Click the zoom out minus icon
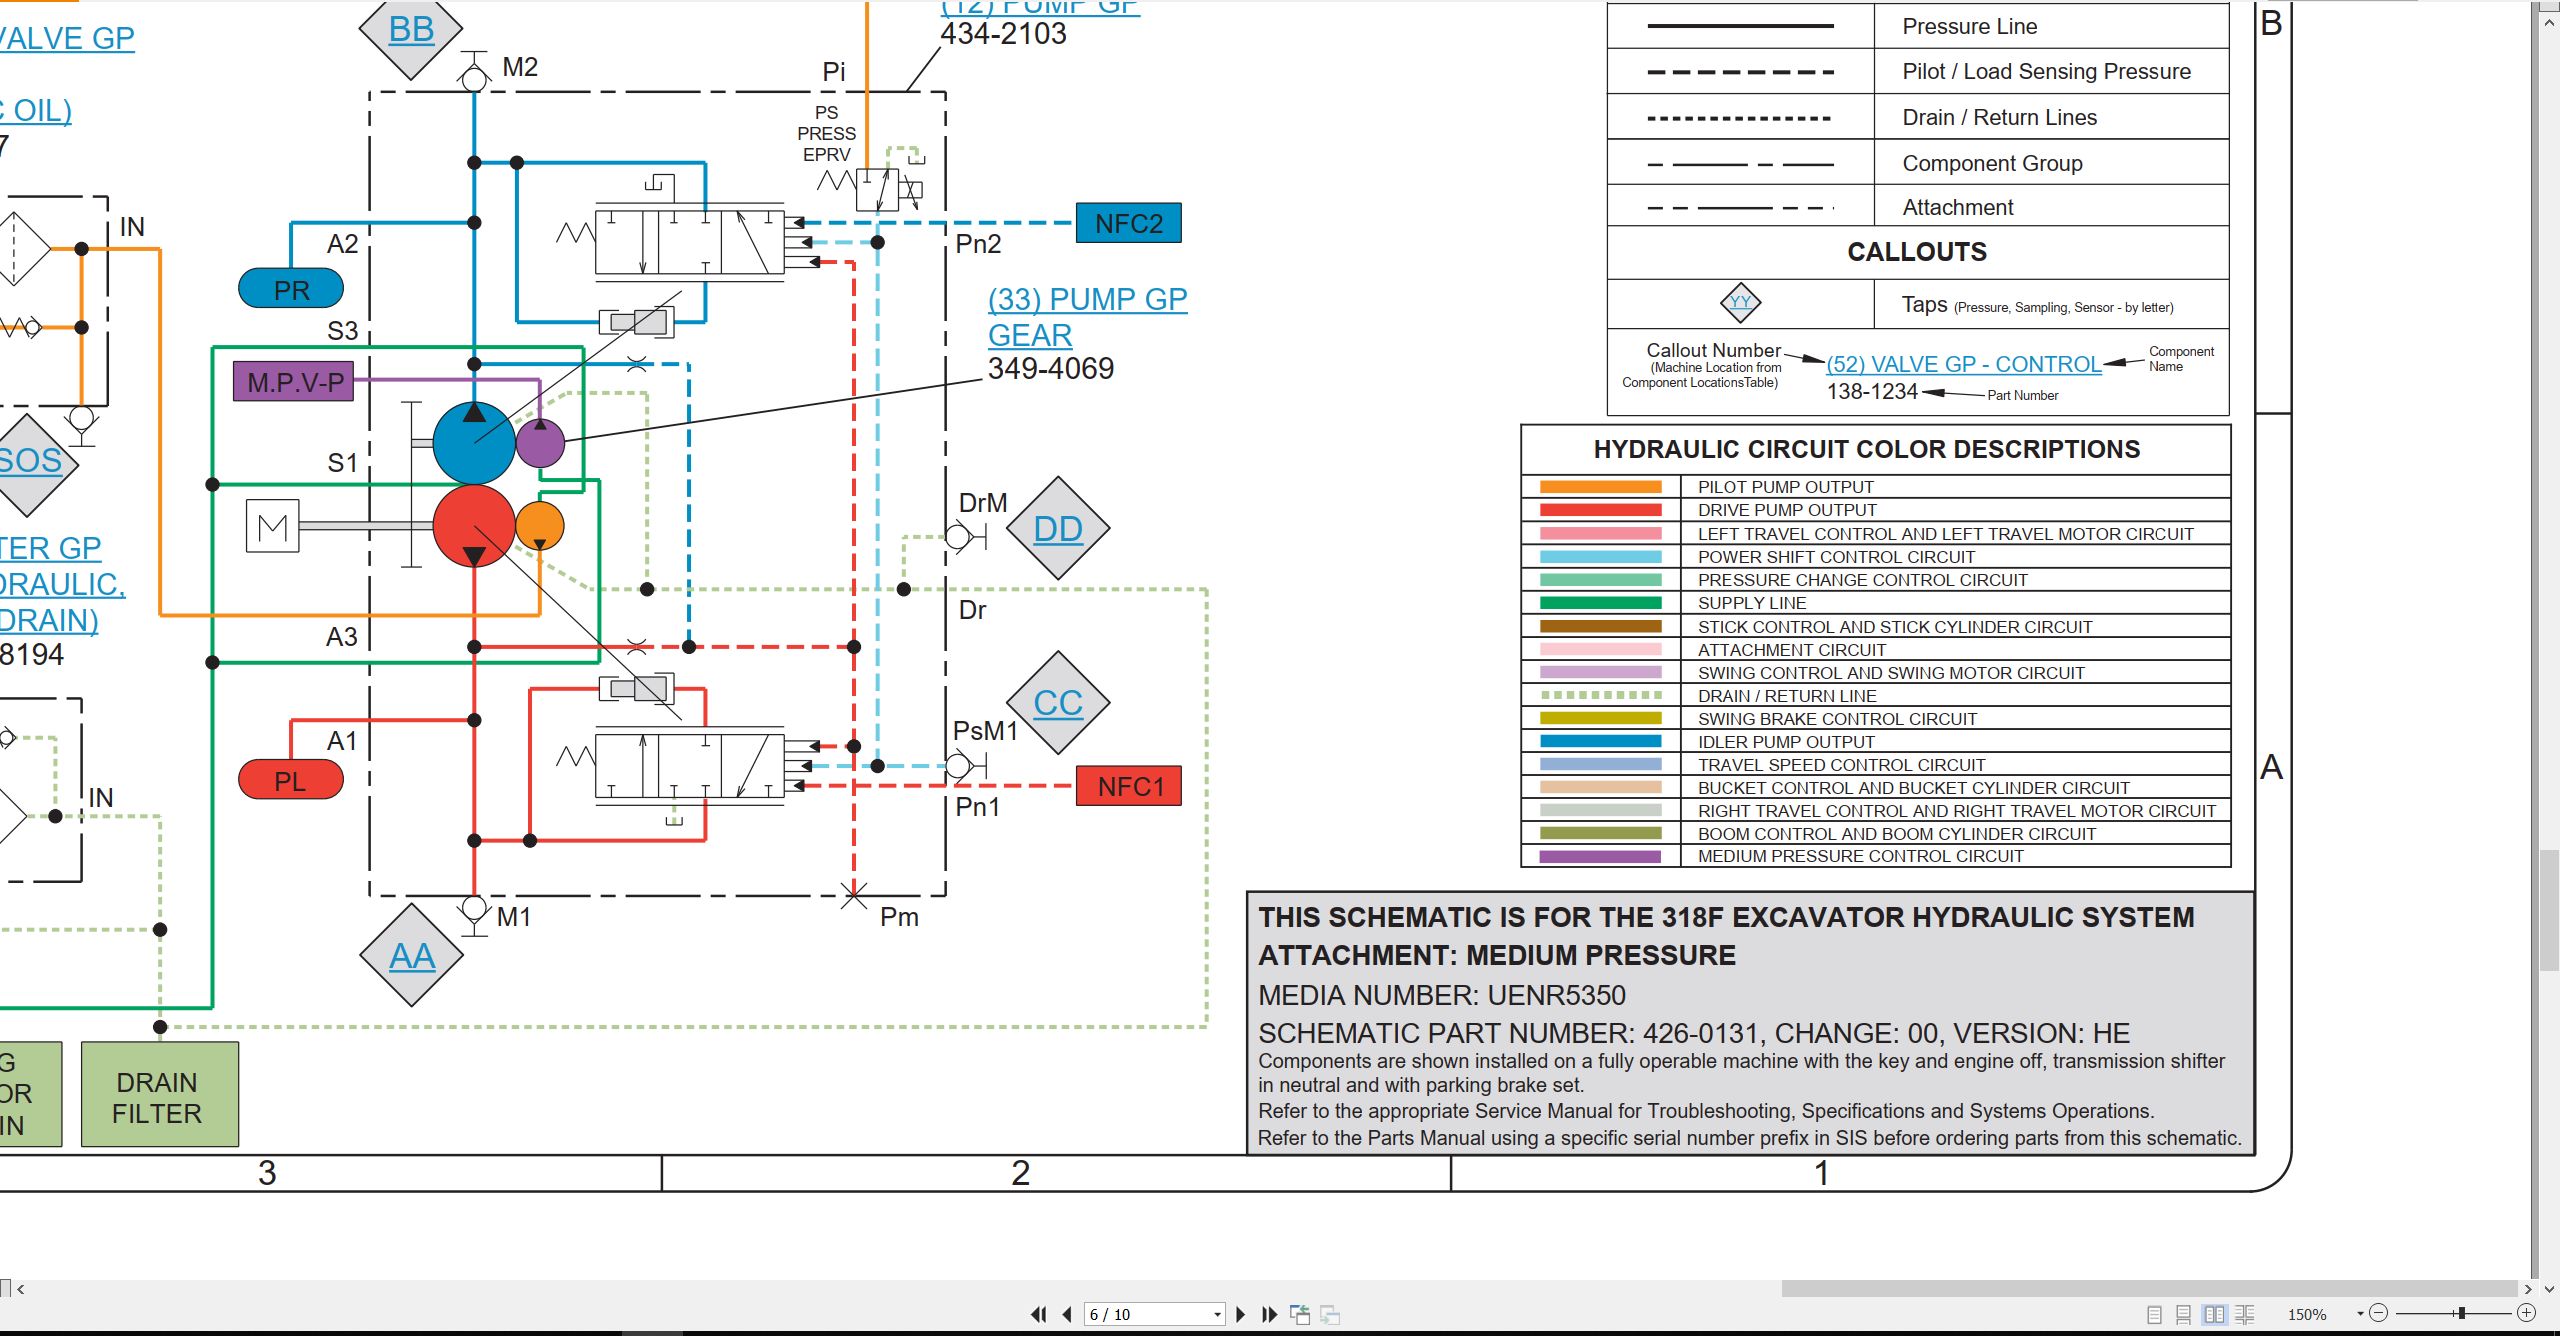This screenshot has width=2560, height=1336. tap(2379, 1313)
